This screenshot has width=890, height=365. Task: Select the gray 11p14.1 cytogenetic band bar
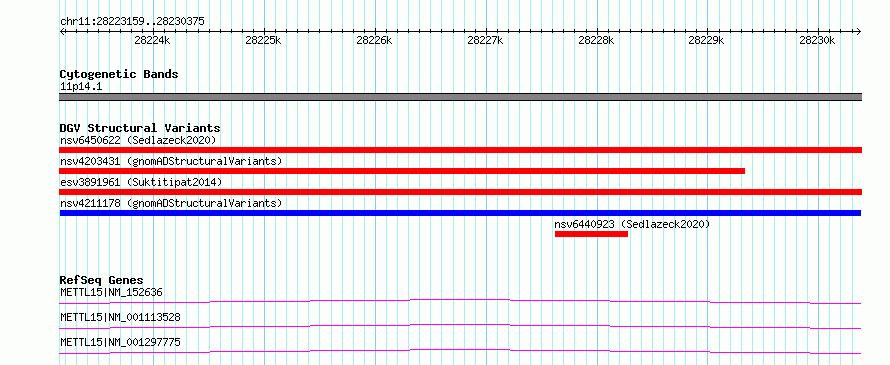pyautogui.click(x=460, y=97)
